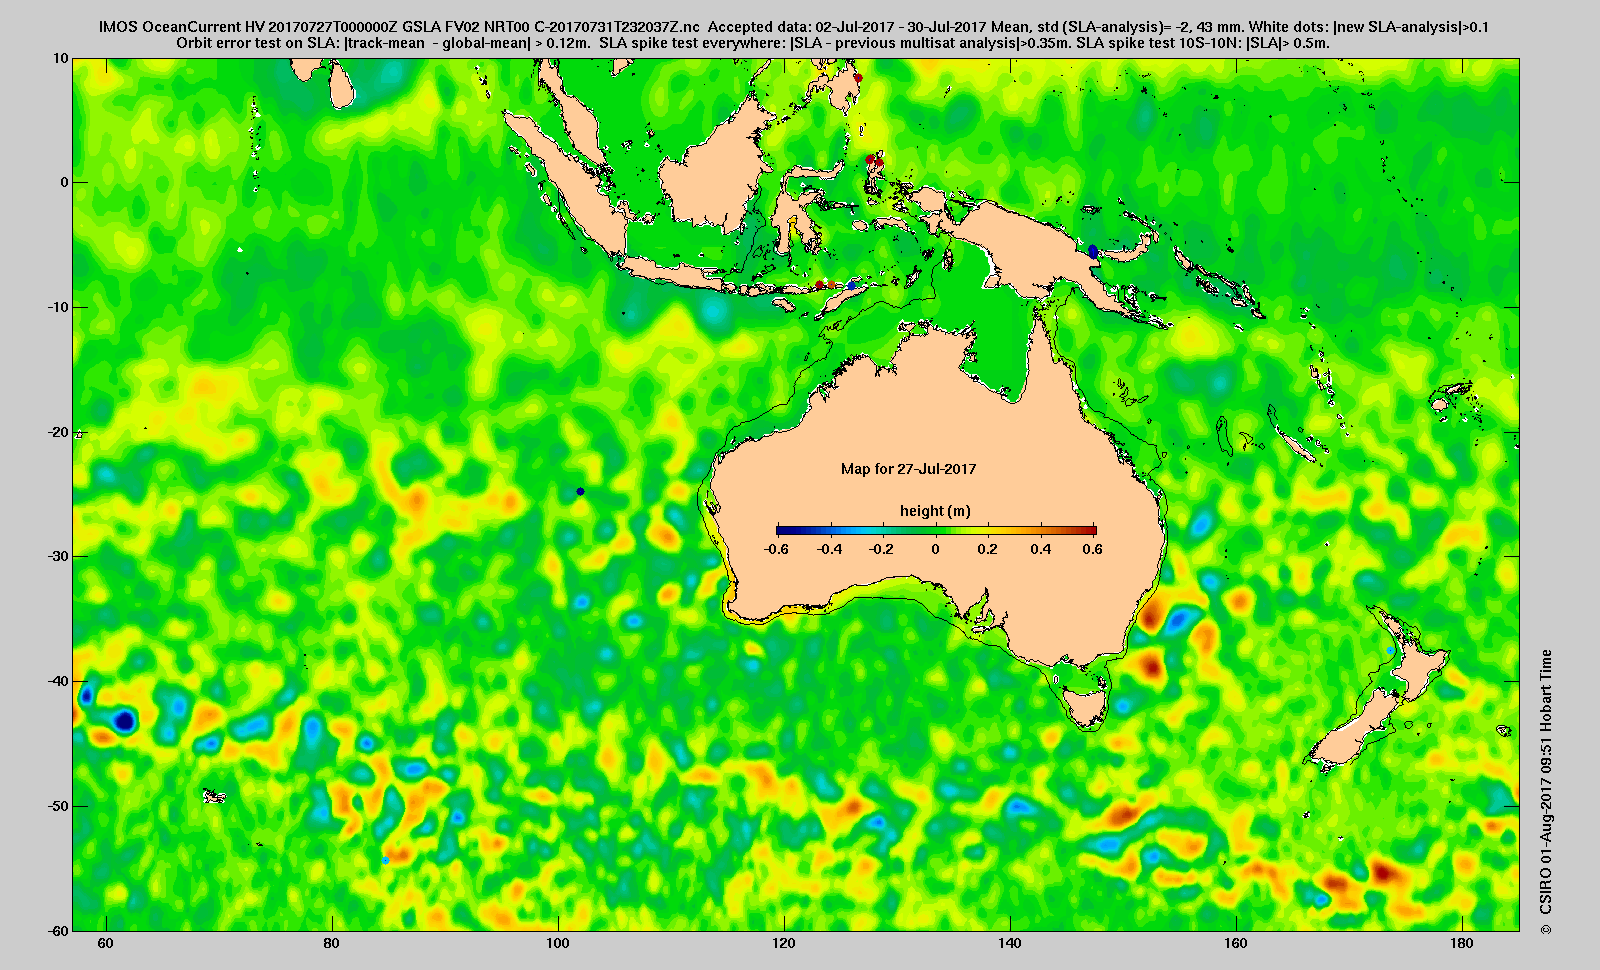The width and height of the screenshot is (1600, 970).
Task: Click the CSIRO Hobart Time copyright text
Action: tap(1546, 790)
